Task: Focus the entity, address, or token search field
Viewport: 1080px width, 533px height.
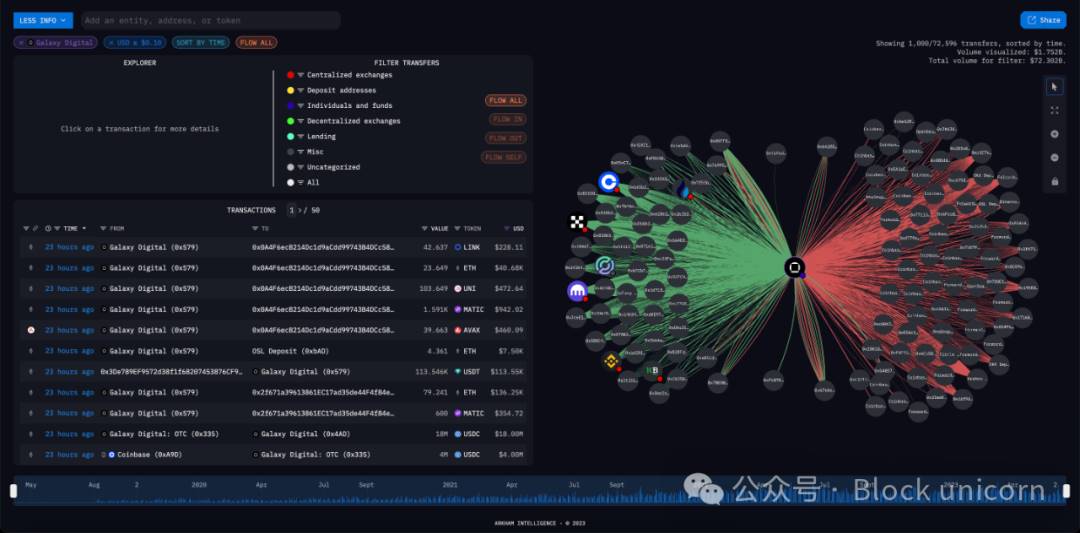Action: 210,20
